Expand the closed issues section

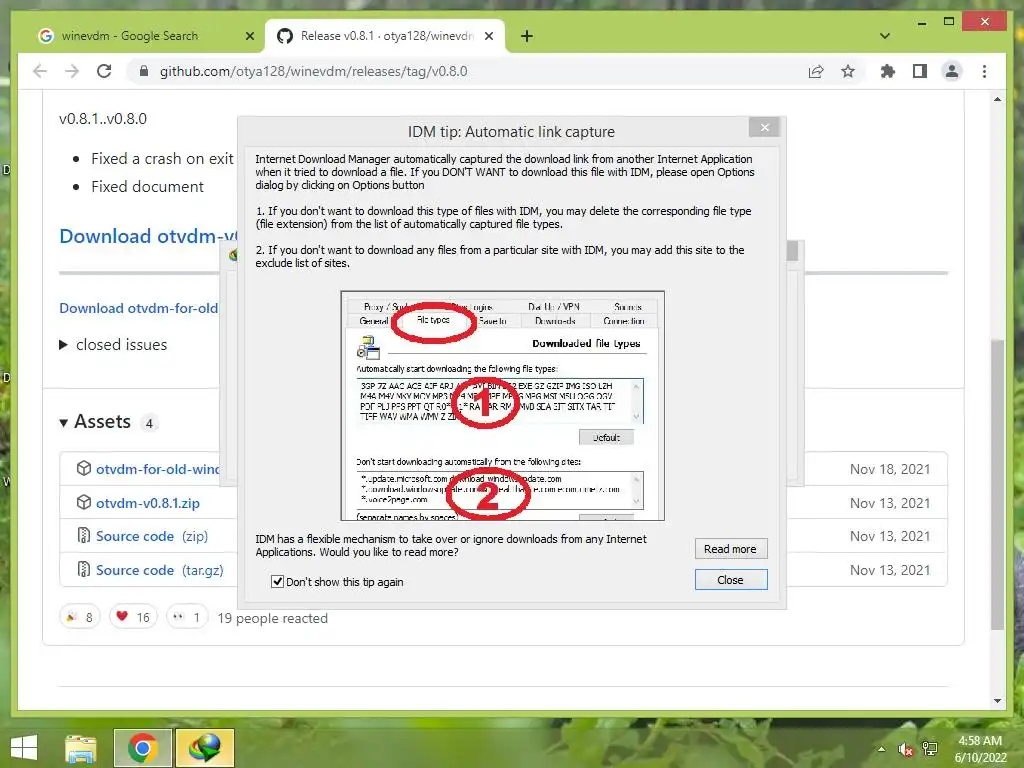(x=113, y=345)
